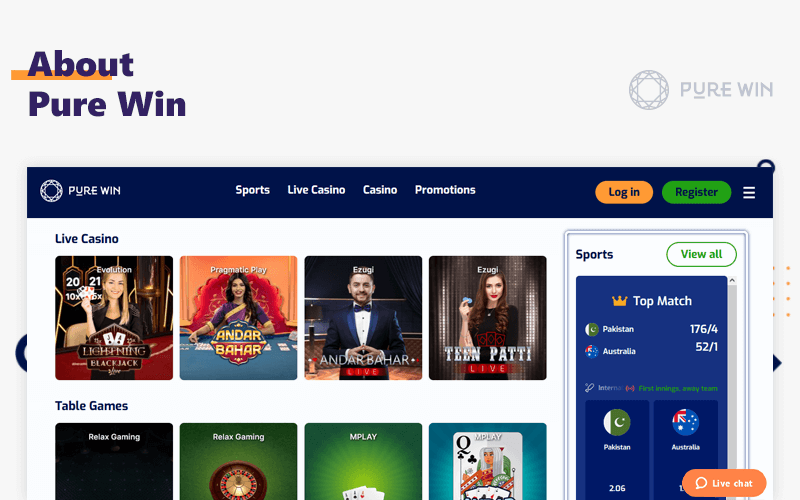This screenshot has width=800, height=500.
Task: Go to Live Casino in navigation
Action: click(316, 190)
